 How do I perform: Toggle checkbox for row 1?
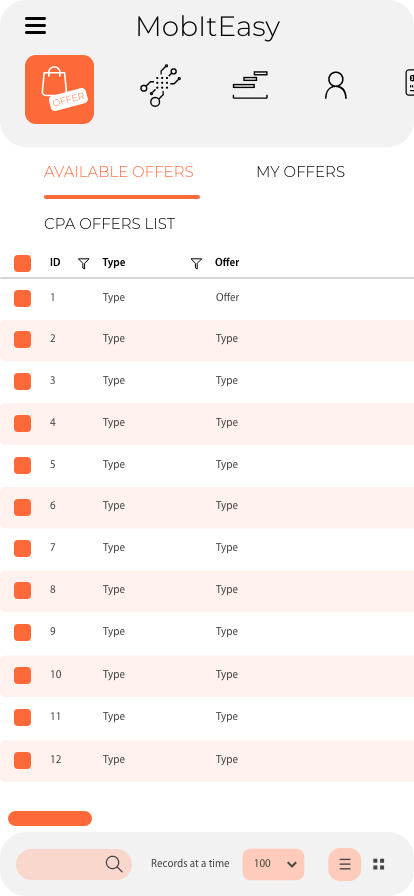coord(22,298)
